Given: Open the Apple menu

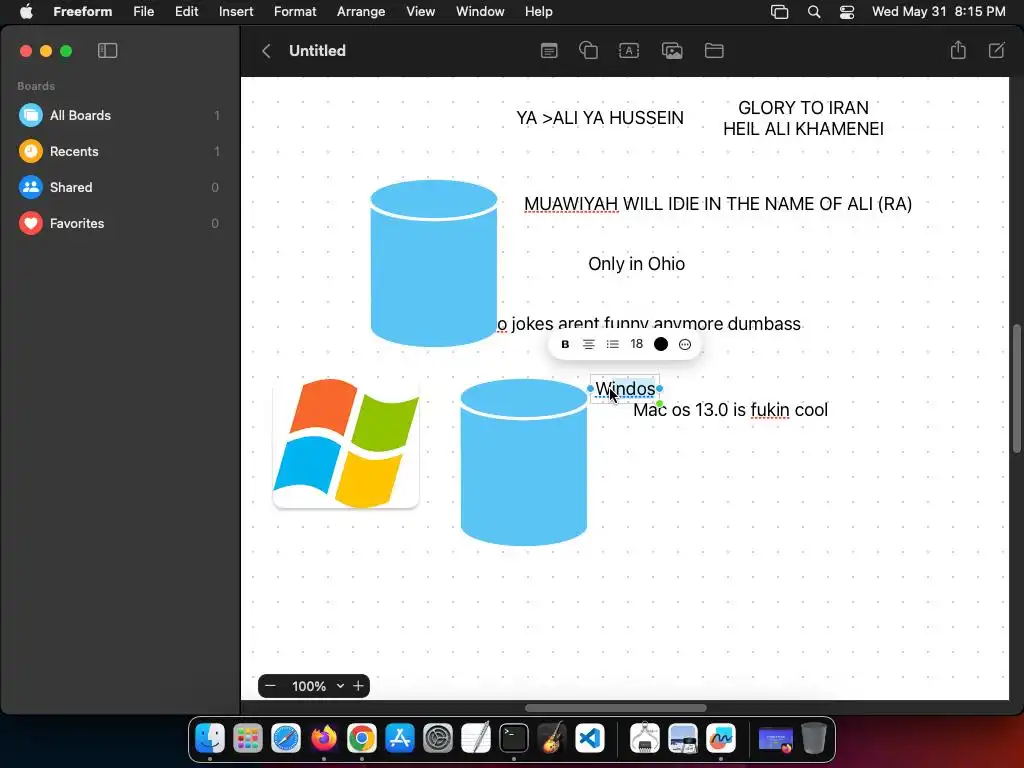Looking at the screenshot, I should 26,12.
